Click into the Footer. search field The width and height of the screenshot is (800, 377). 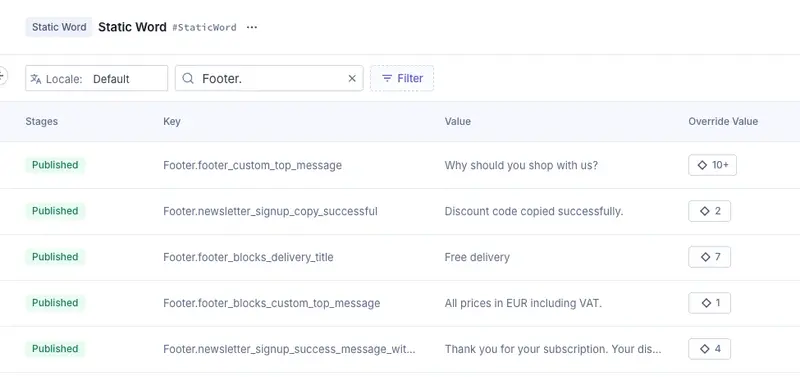point(269,79)
